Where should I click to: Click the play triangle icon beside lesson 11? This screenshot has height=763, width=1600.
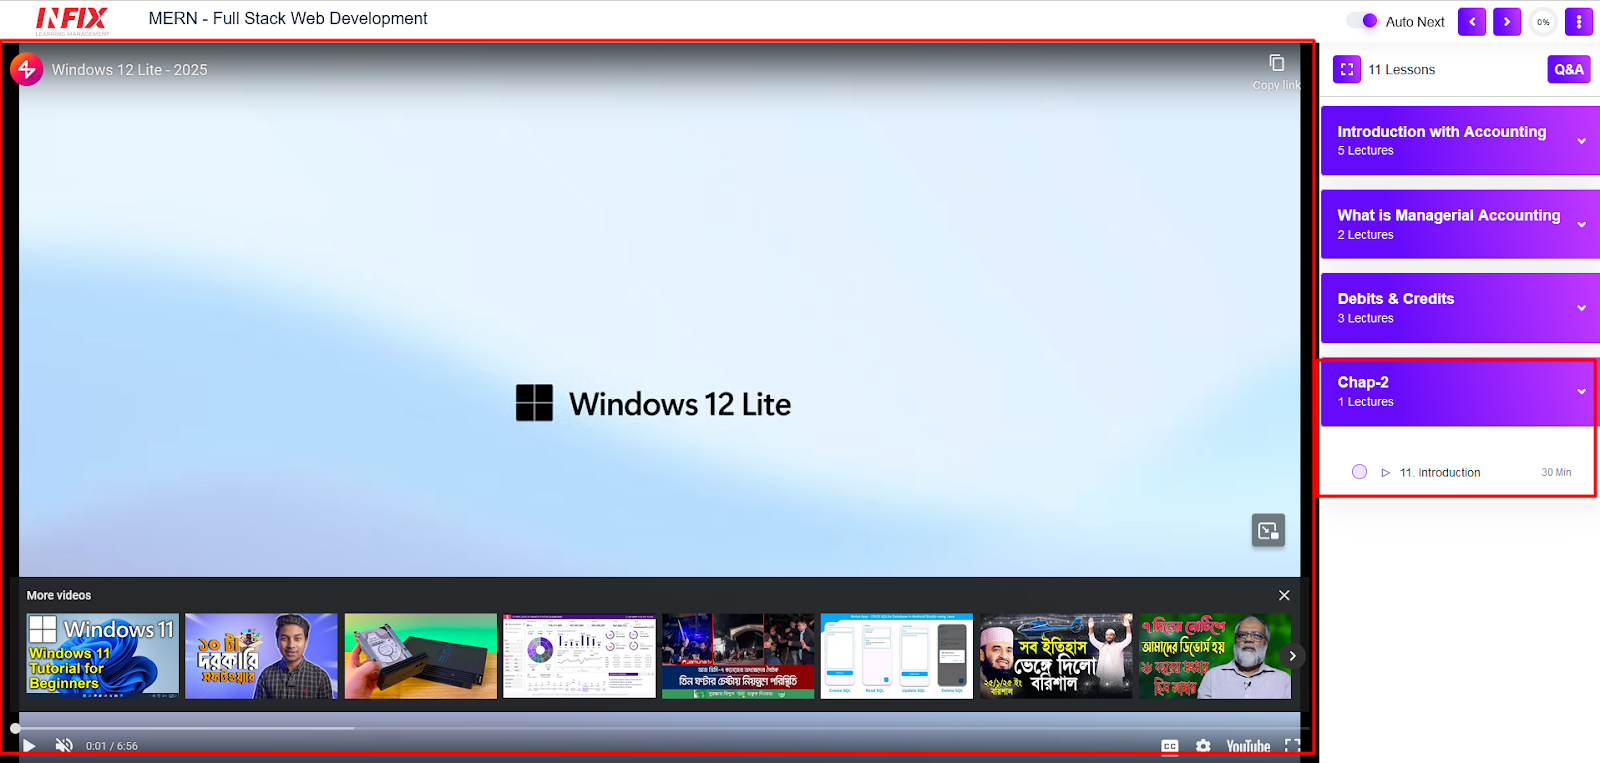1385,473
